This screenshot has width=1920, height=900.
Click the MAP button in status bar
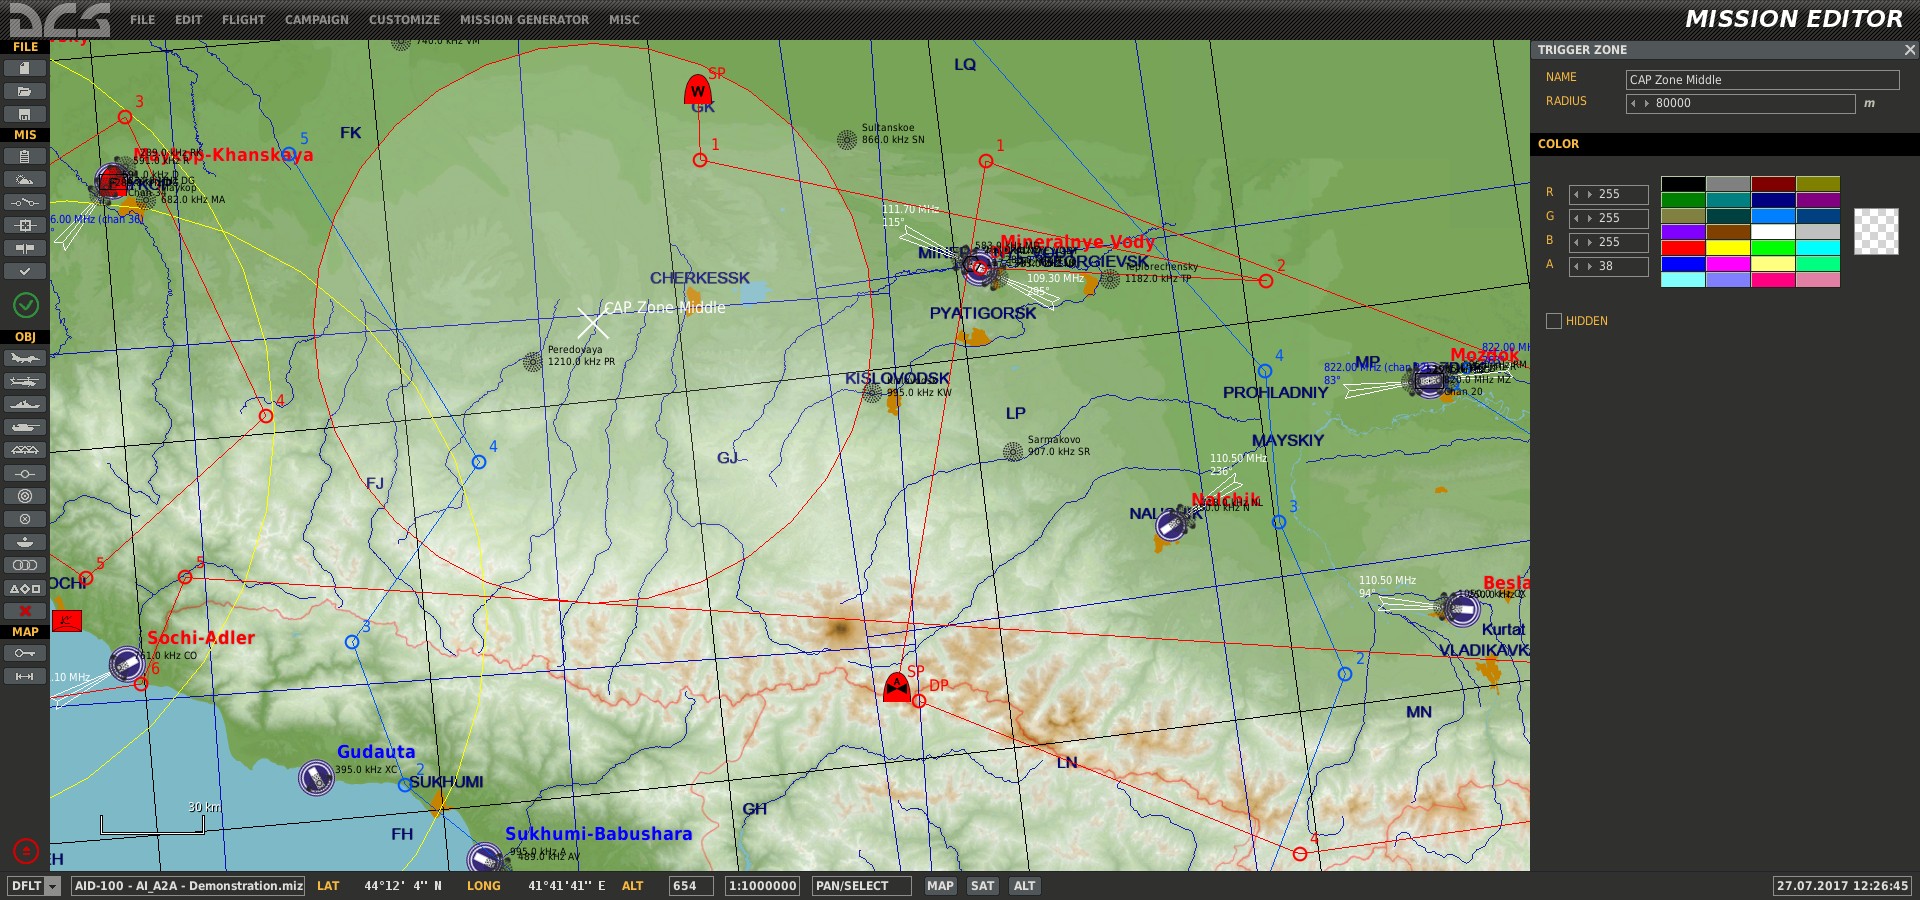(940, 886)
